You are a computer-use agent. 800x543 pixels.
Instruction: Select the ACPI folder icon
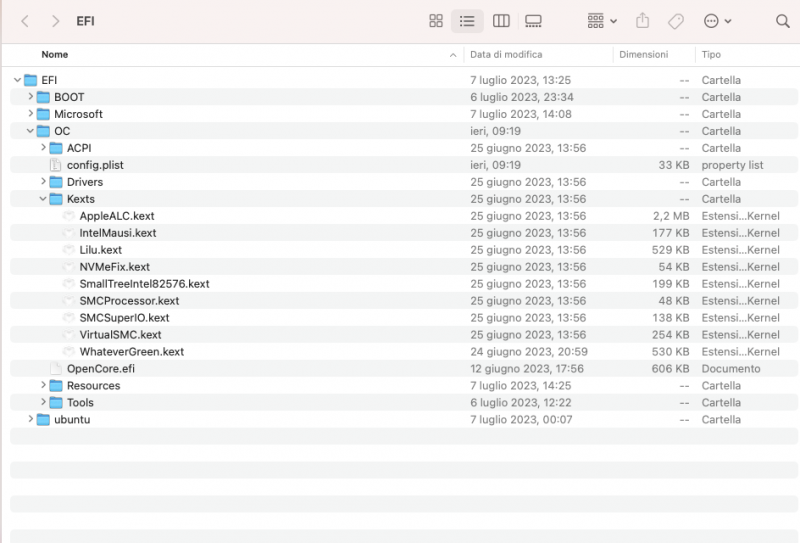point(56,148)
